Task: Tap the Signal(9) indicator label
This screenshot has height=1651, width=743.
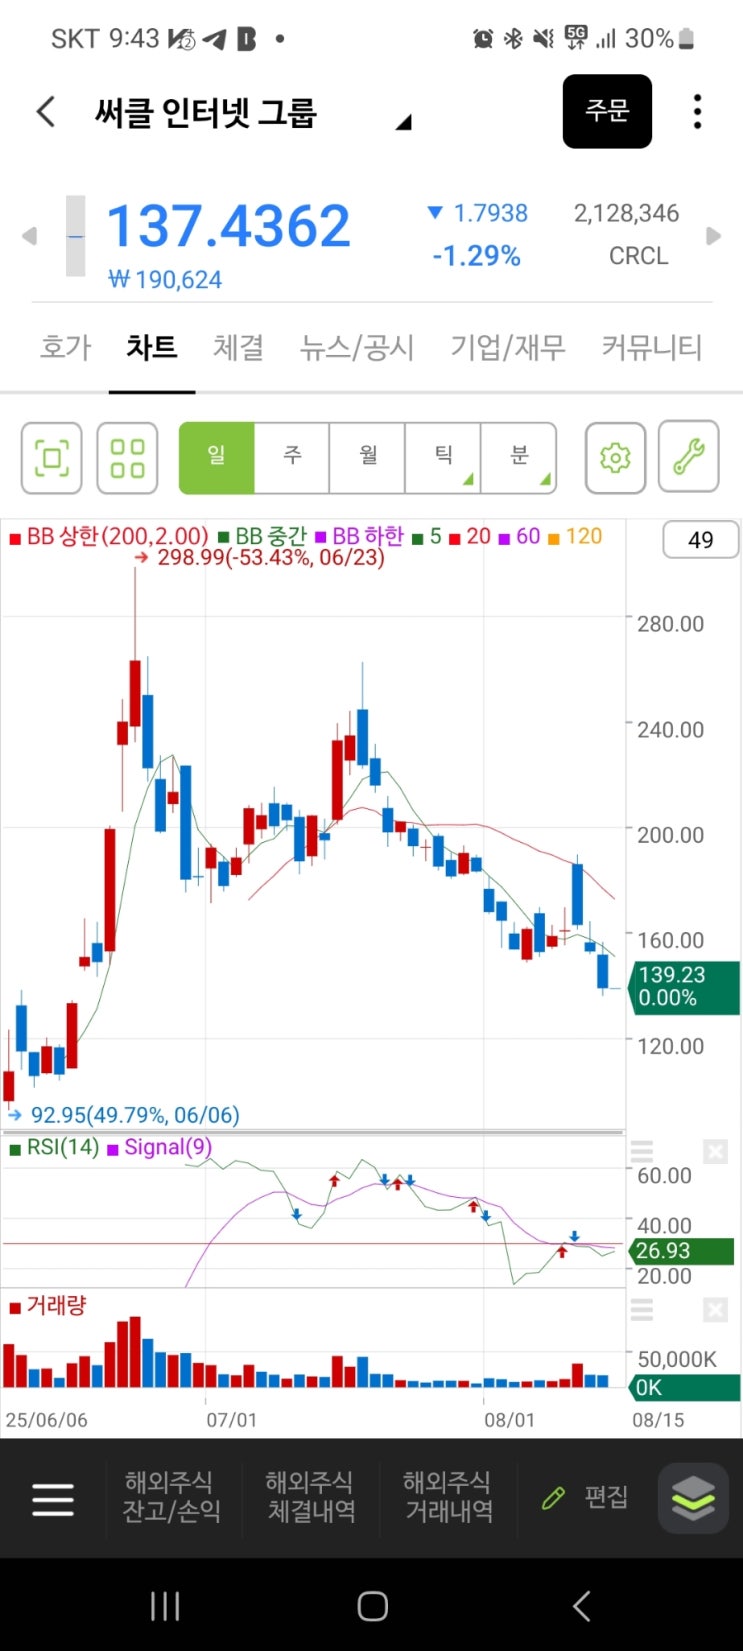Action: [160, 1147]
